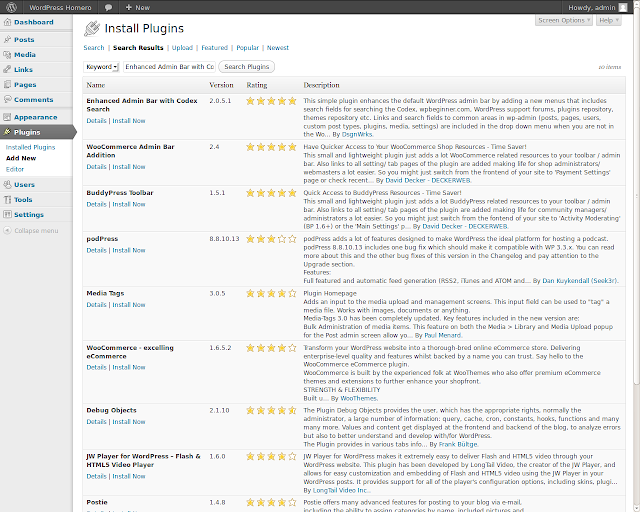
Task: Open the Keyword search type dropdown
Action: point(101,67)
